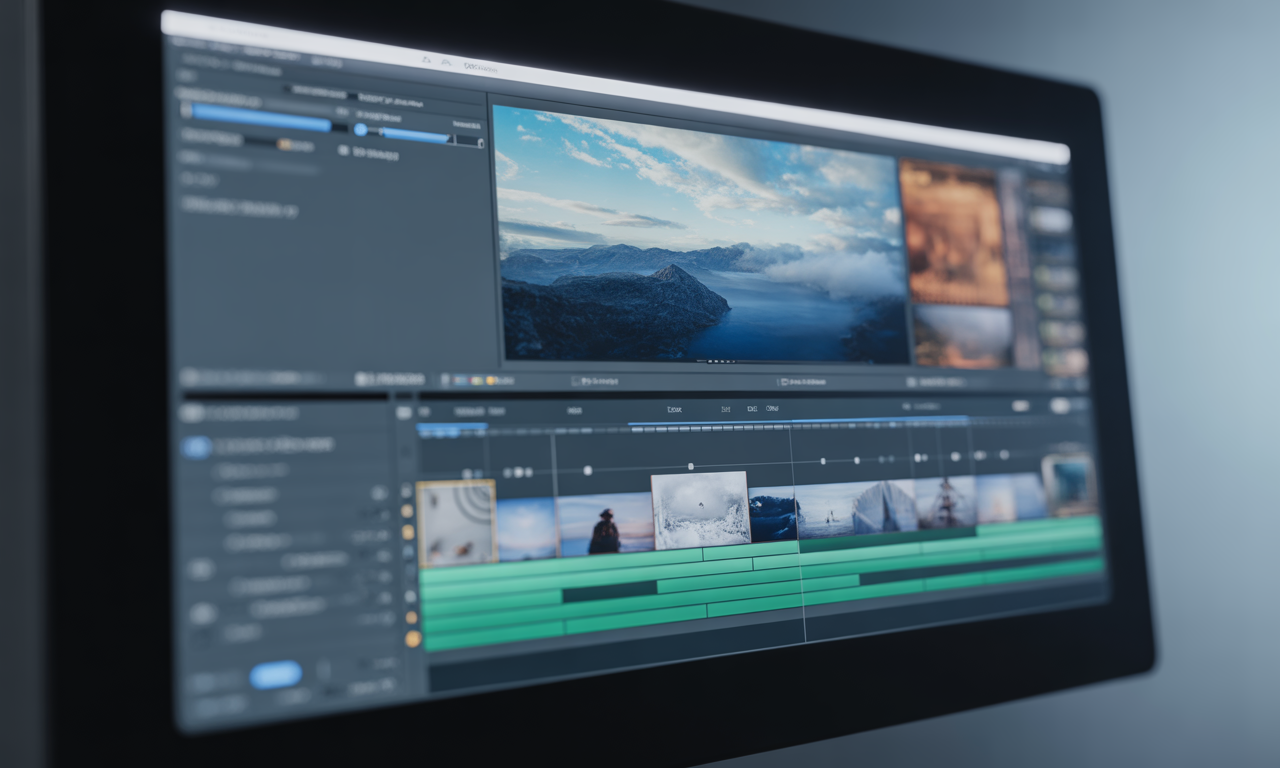This screenshot has height=768, width=1280.
Task: Click the first triangle icon in the top title bar
Action: coord(426,61)
